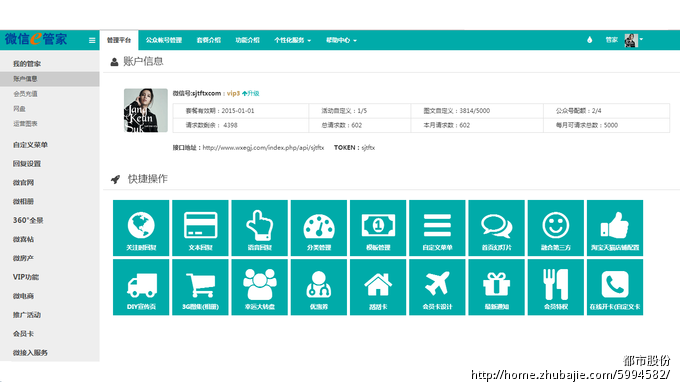Open the phone tile 在线开卡
Screen dimensions: 680x382
pyautogui.click(x=615, y=287)
